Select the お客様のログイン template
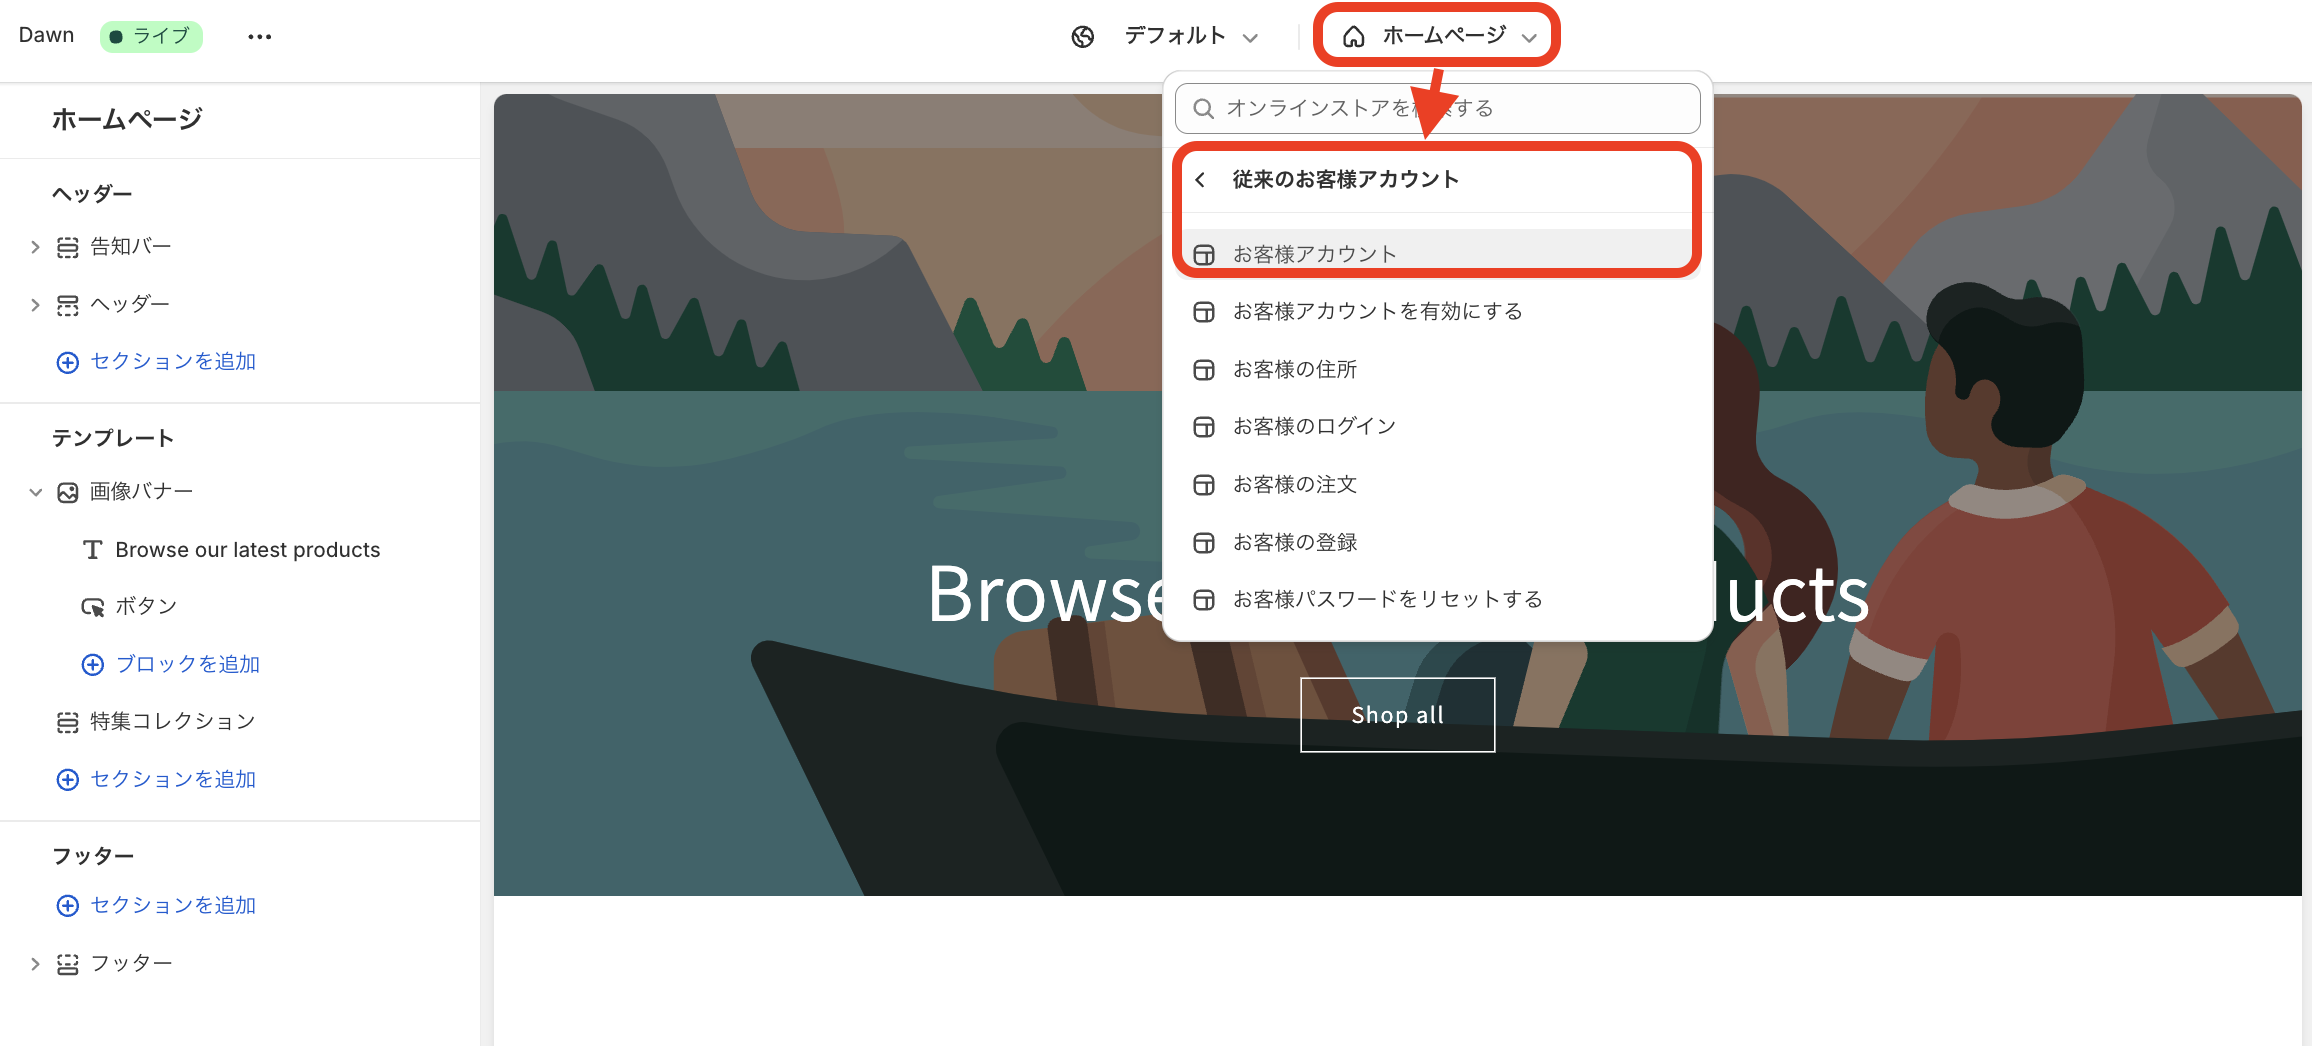2312x1046 pixels. click(x=1314, y=426)
